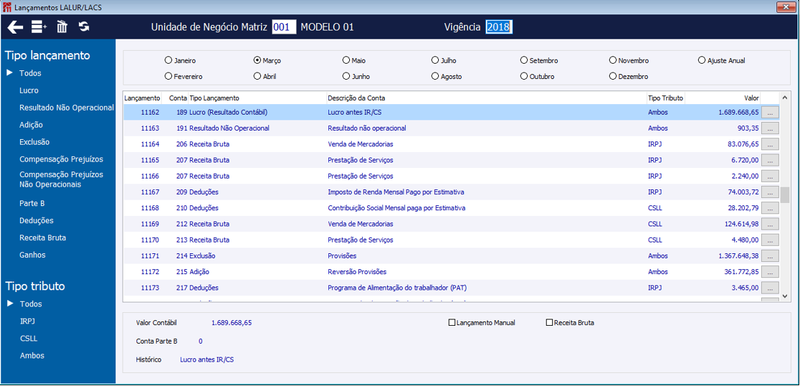Click the back arrow icon
The height and width of the screenshot is (386, 800).
[x=15, y=27]
